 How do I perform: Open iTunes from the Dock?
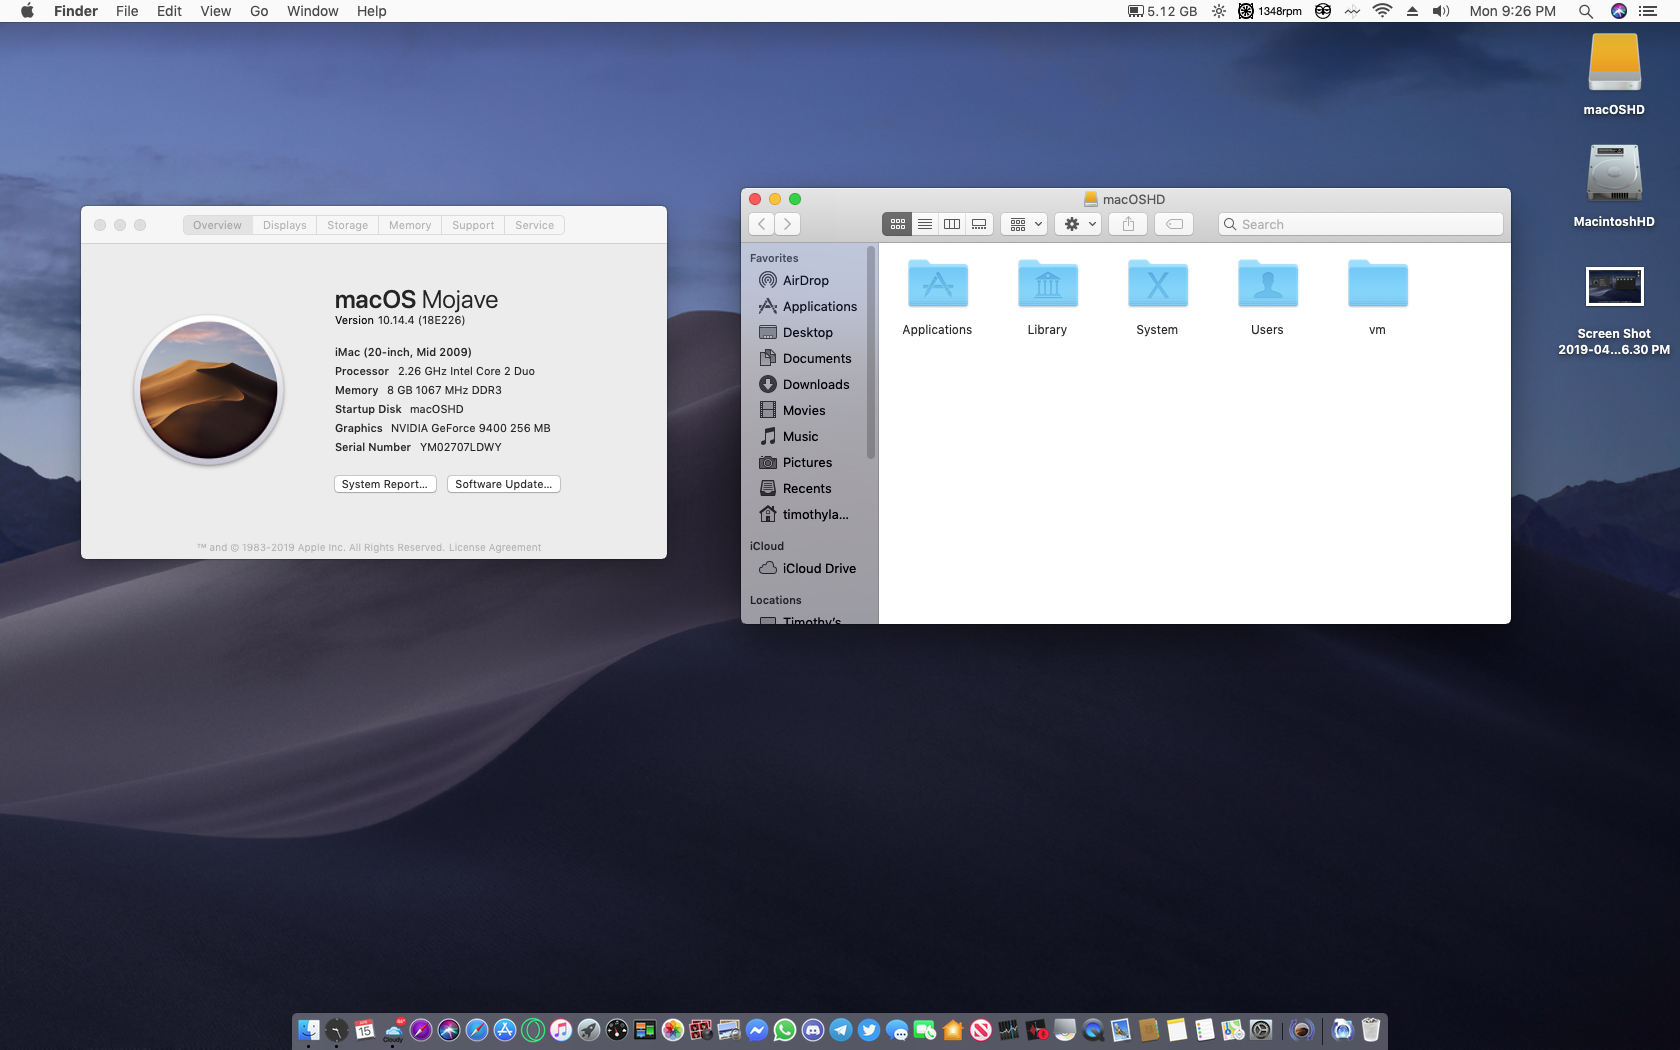[561, 1029]
